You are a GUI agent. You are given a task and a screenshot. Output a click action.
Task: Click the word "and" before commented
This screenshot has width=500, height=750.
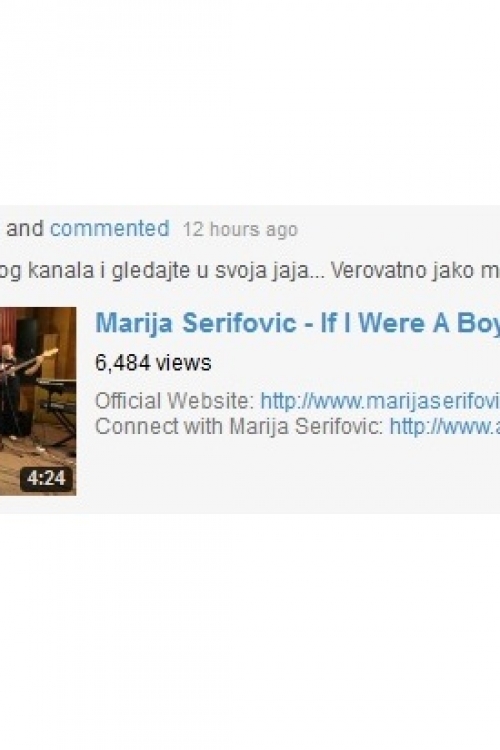(25, 229)
